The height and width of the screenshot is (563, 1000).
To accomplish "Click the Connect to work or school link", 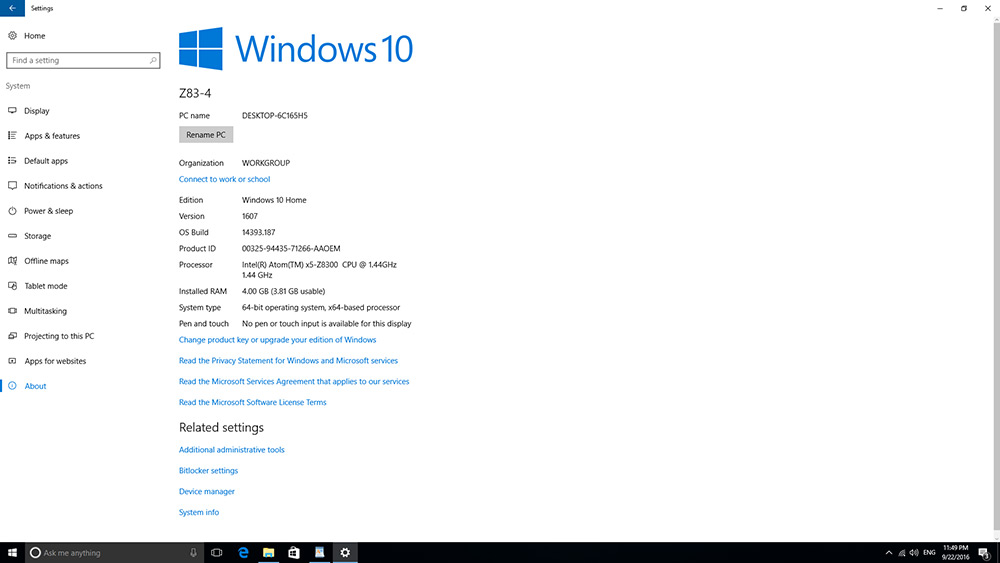I will click(224, 179).
